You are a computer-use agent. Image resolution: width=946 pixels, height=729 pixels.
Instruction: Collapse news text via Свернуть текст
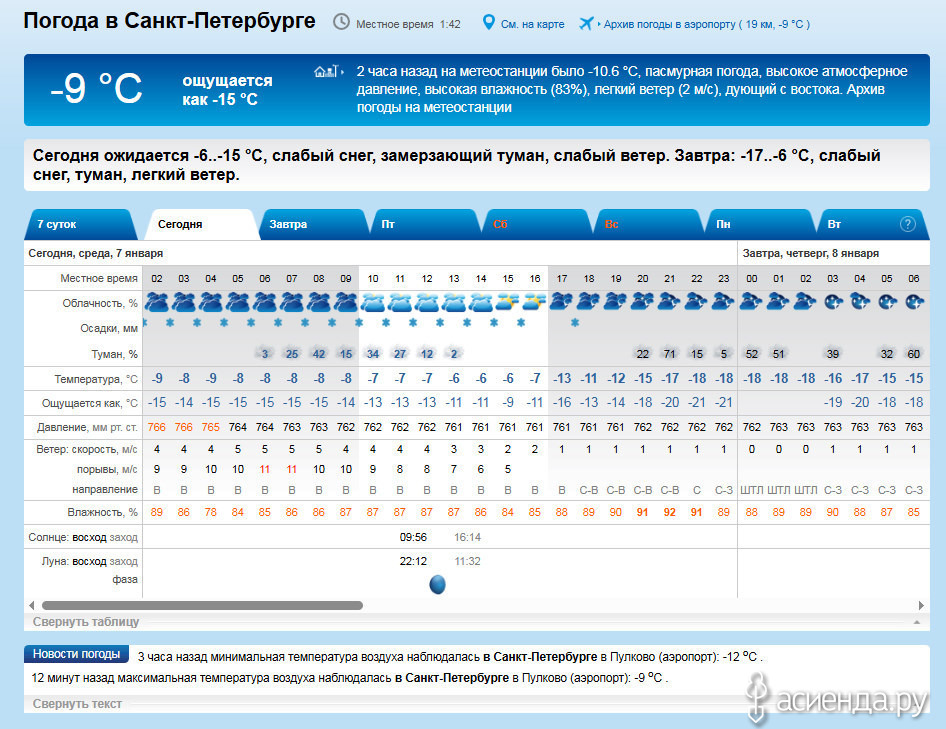click(77, 704)
